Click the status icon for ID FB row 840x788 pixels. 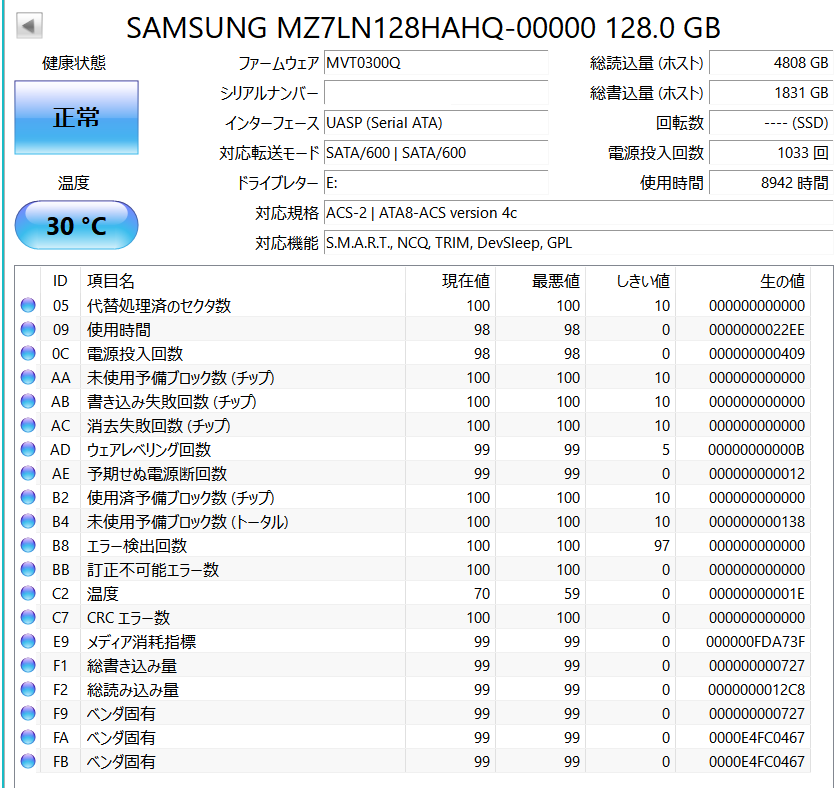(28, 762)
